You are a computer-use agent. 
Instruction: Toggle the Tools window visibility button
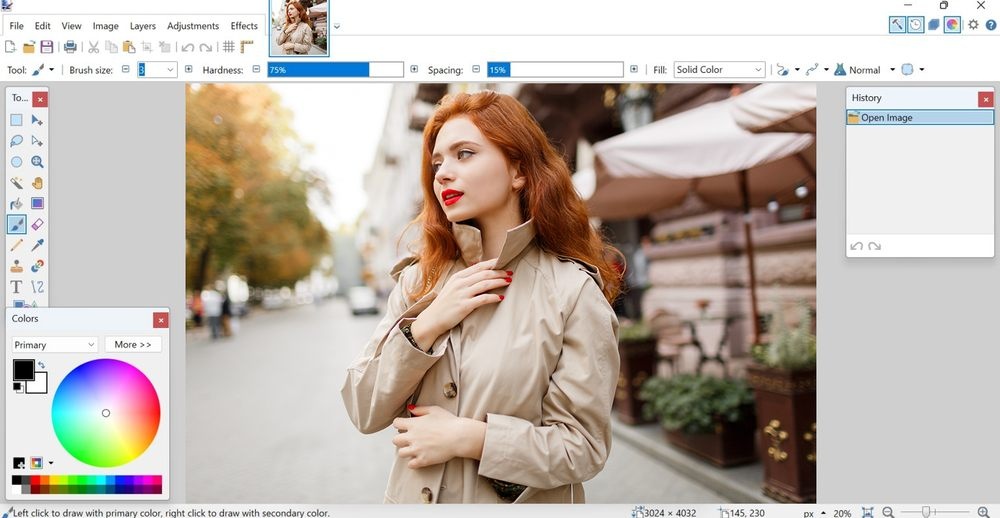897,25
